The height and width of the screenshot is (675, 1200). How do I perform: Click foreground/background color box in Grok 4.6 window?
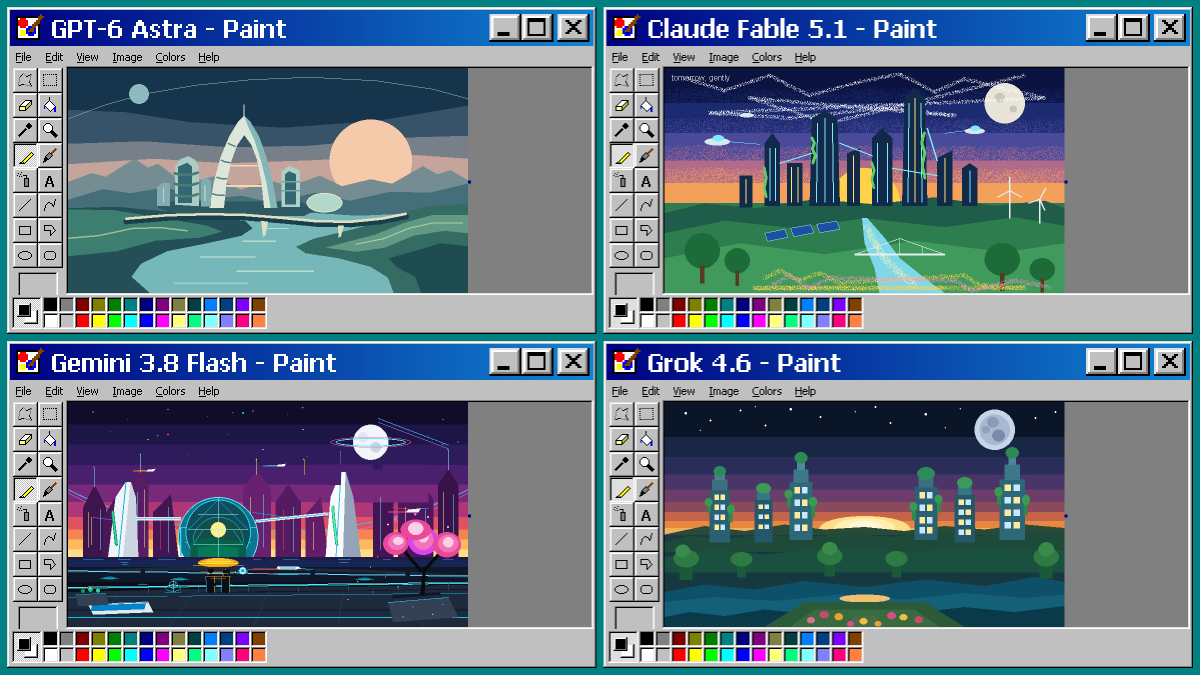click(x=622, y=646)
